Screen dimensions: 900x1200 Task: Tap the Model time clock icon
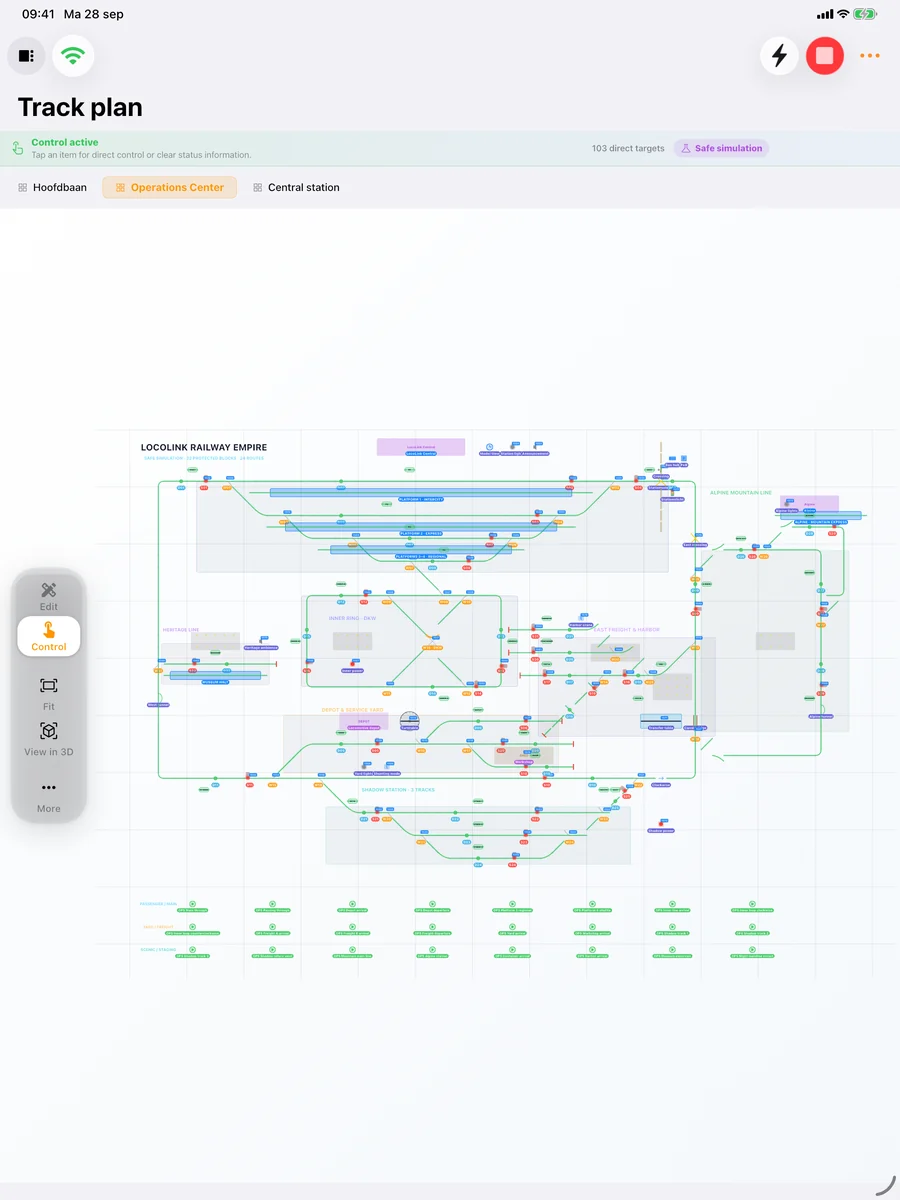click(489, 447)
